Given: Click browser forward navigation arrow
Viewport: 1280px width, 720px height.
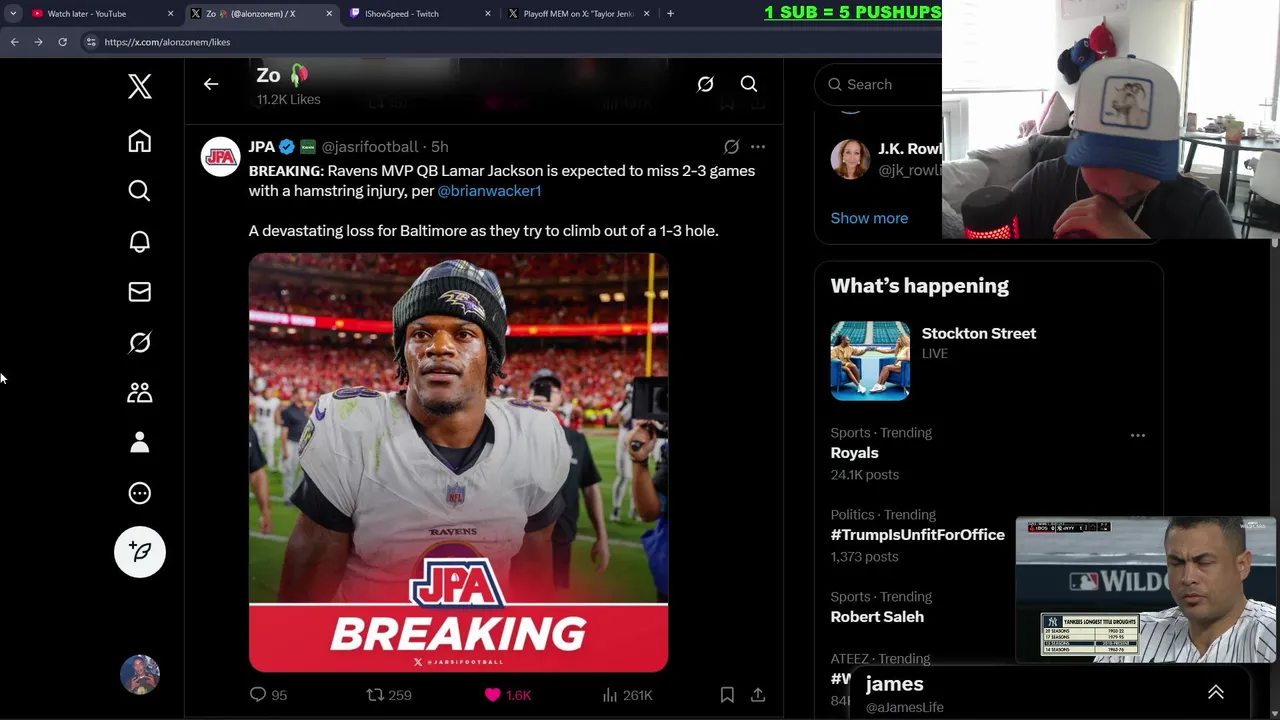Looking at the screenshot, I should click(x=38, y=42).
